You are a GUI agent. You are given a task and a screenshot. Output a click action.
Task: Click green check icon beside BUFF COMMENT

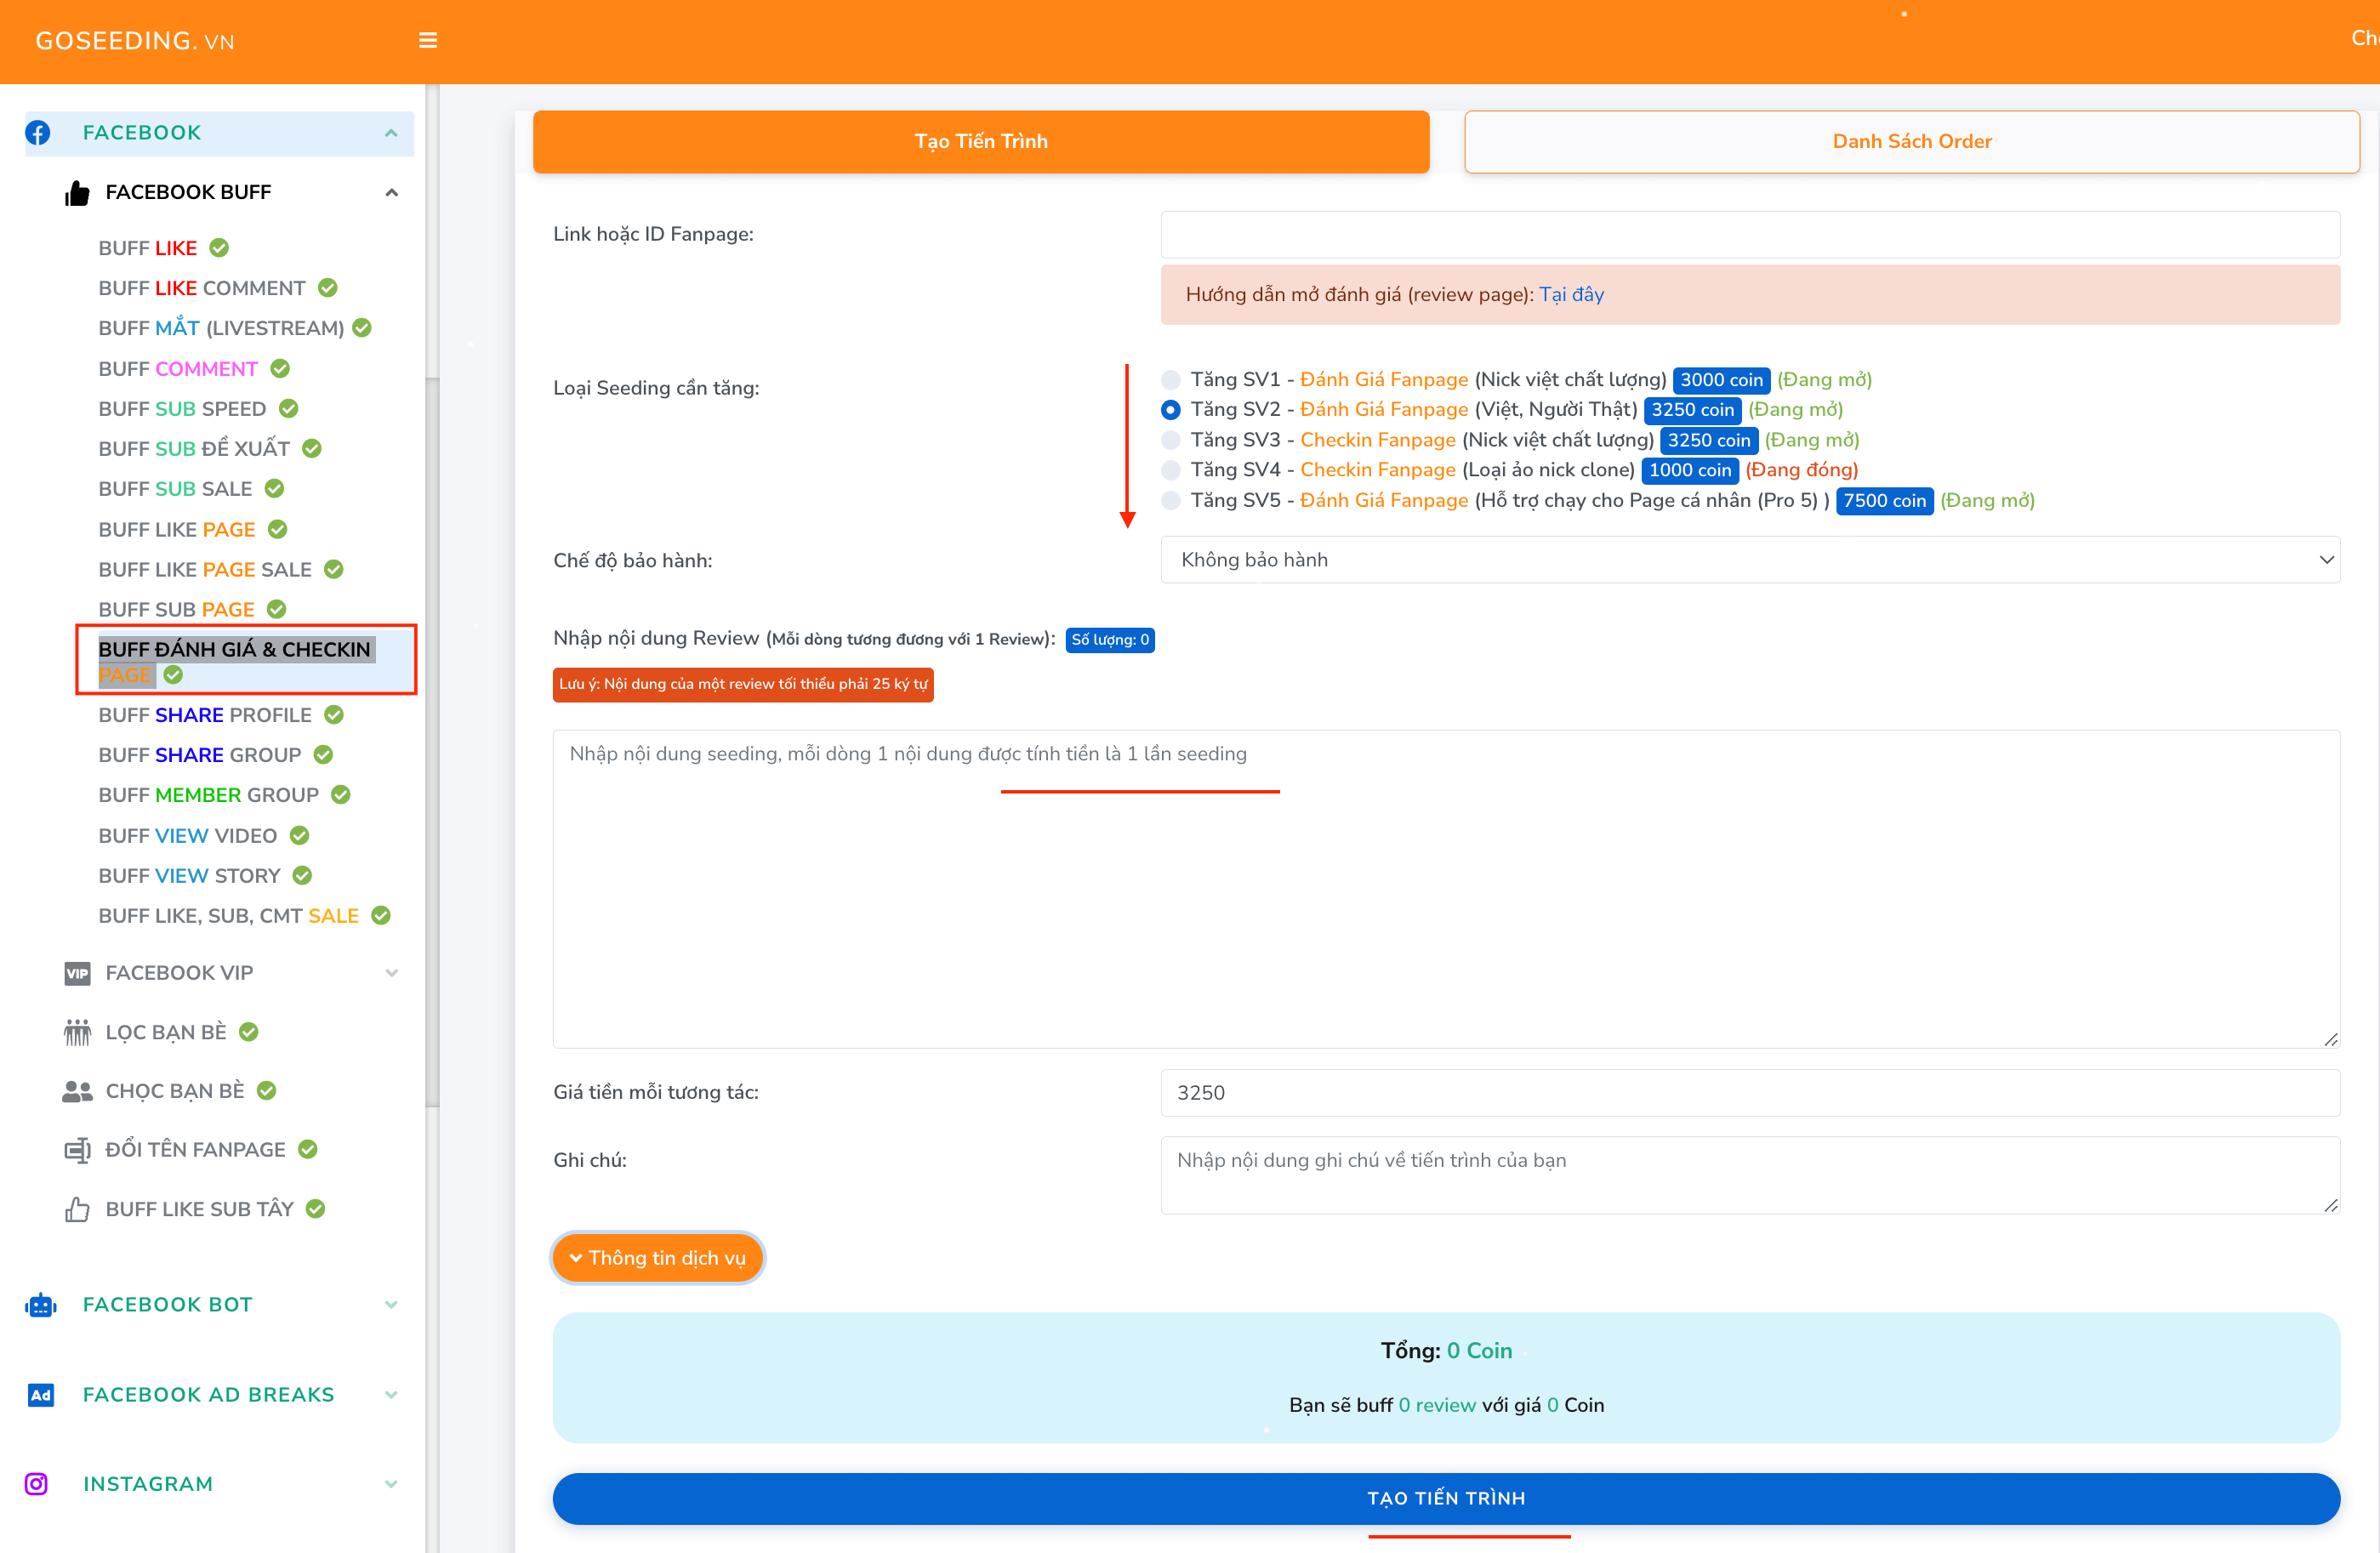tap(280, 369)
